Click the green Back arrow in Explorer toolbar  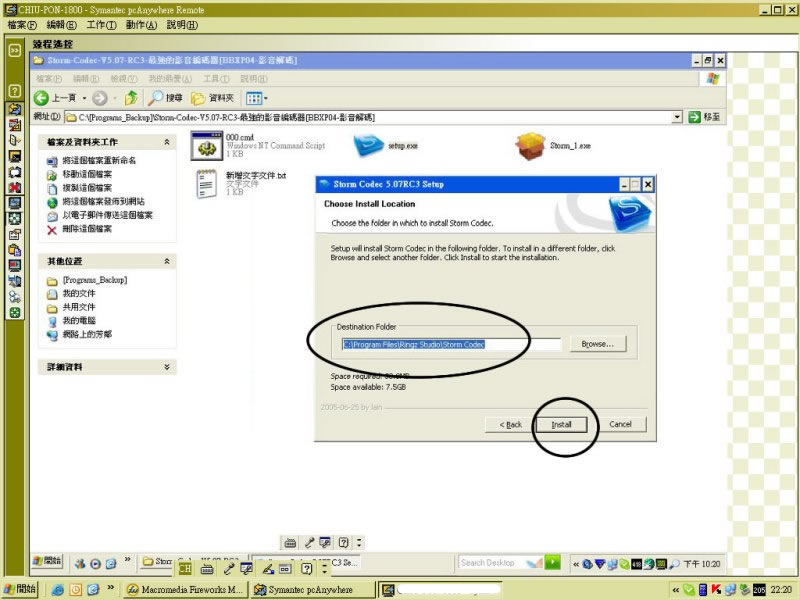pyautogui.click(x=41, y=98)
